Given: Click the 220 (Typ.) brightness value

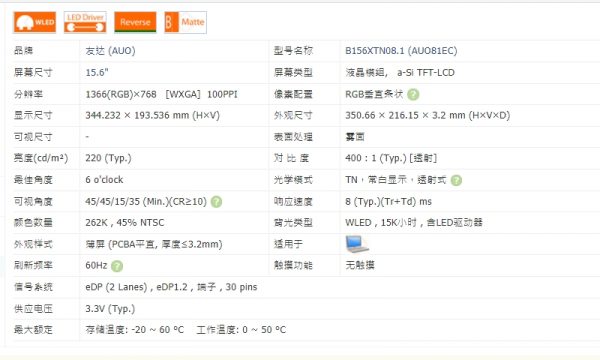Looking at the screenshot, I should coord(108,158).
